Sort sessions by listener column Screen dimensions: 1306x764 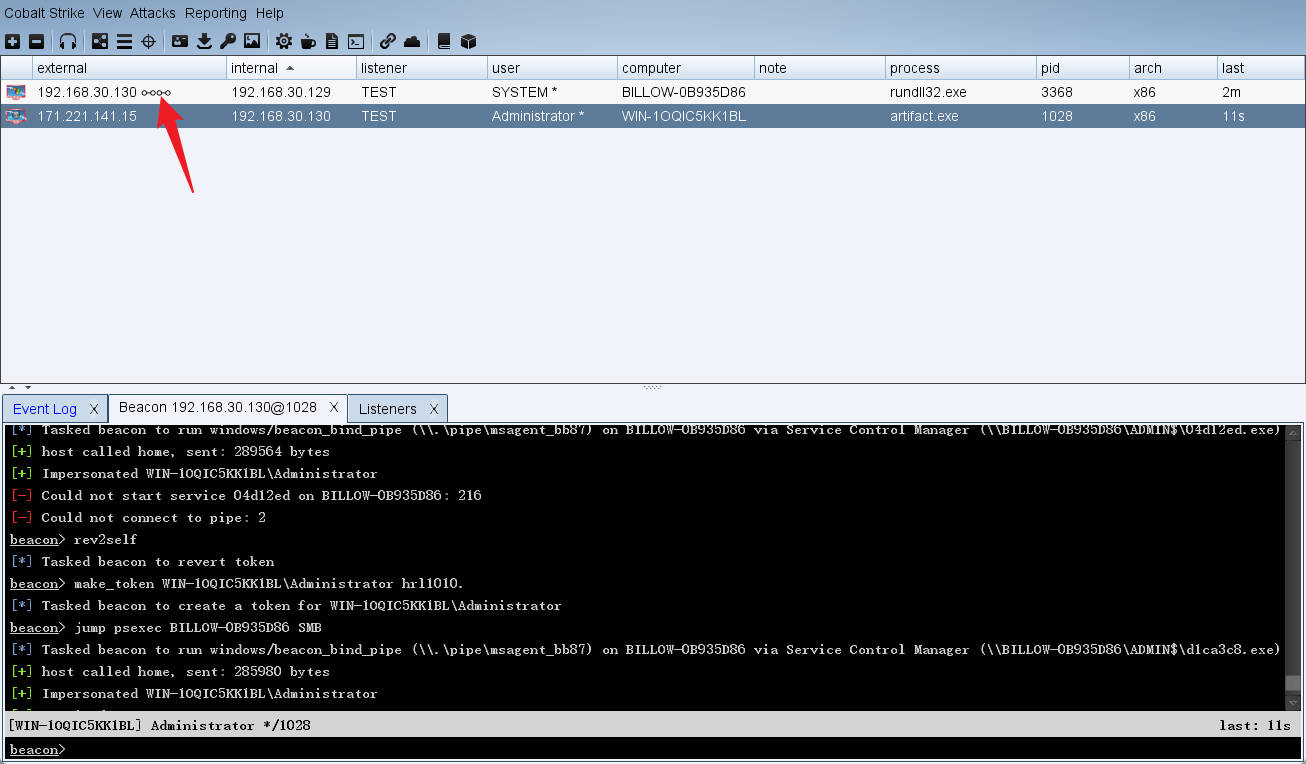click(x=422, y=68)
